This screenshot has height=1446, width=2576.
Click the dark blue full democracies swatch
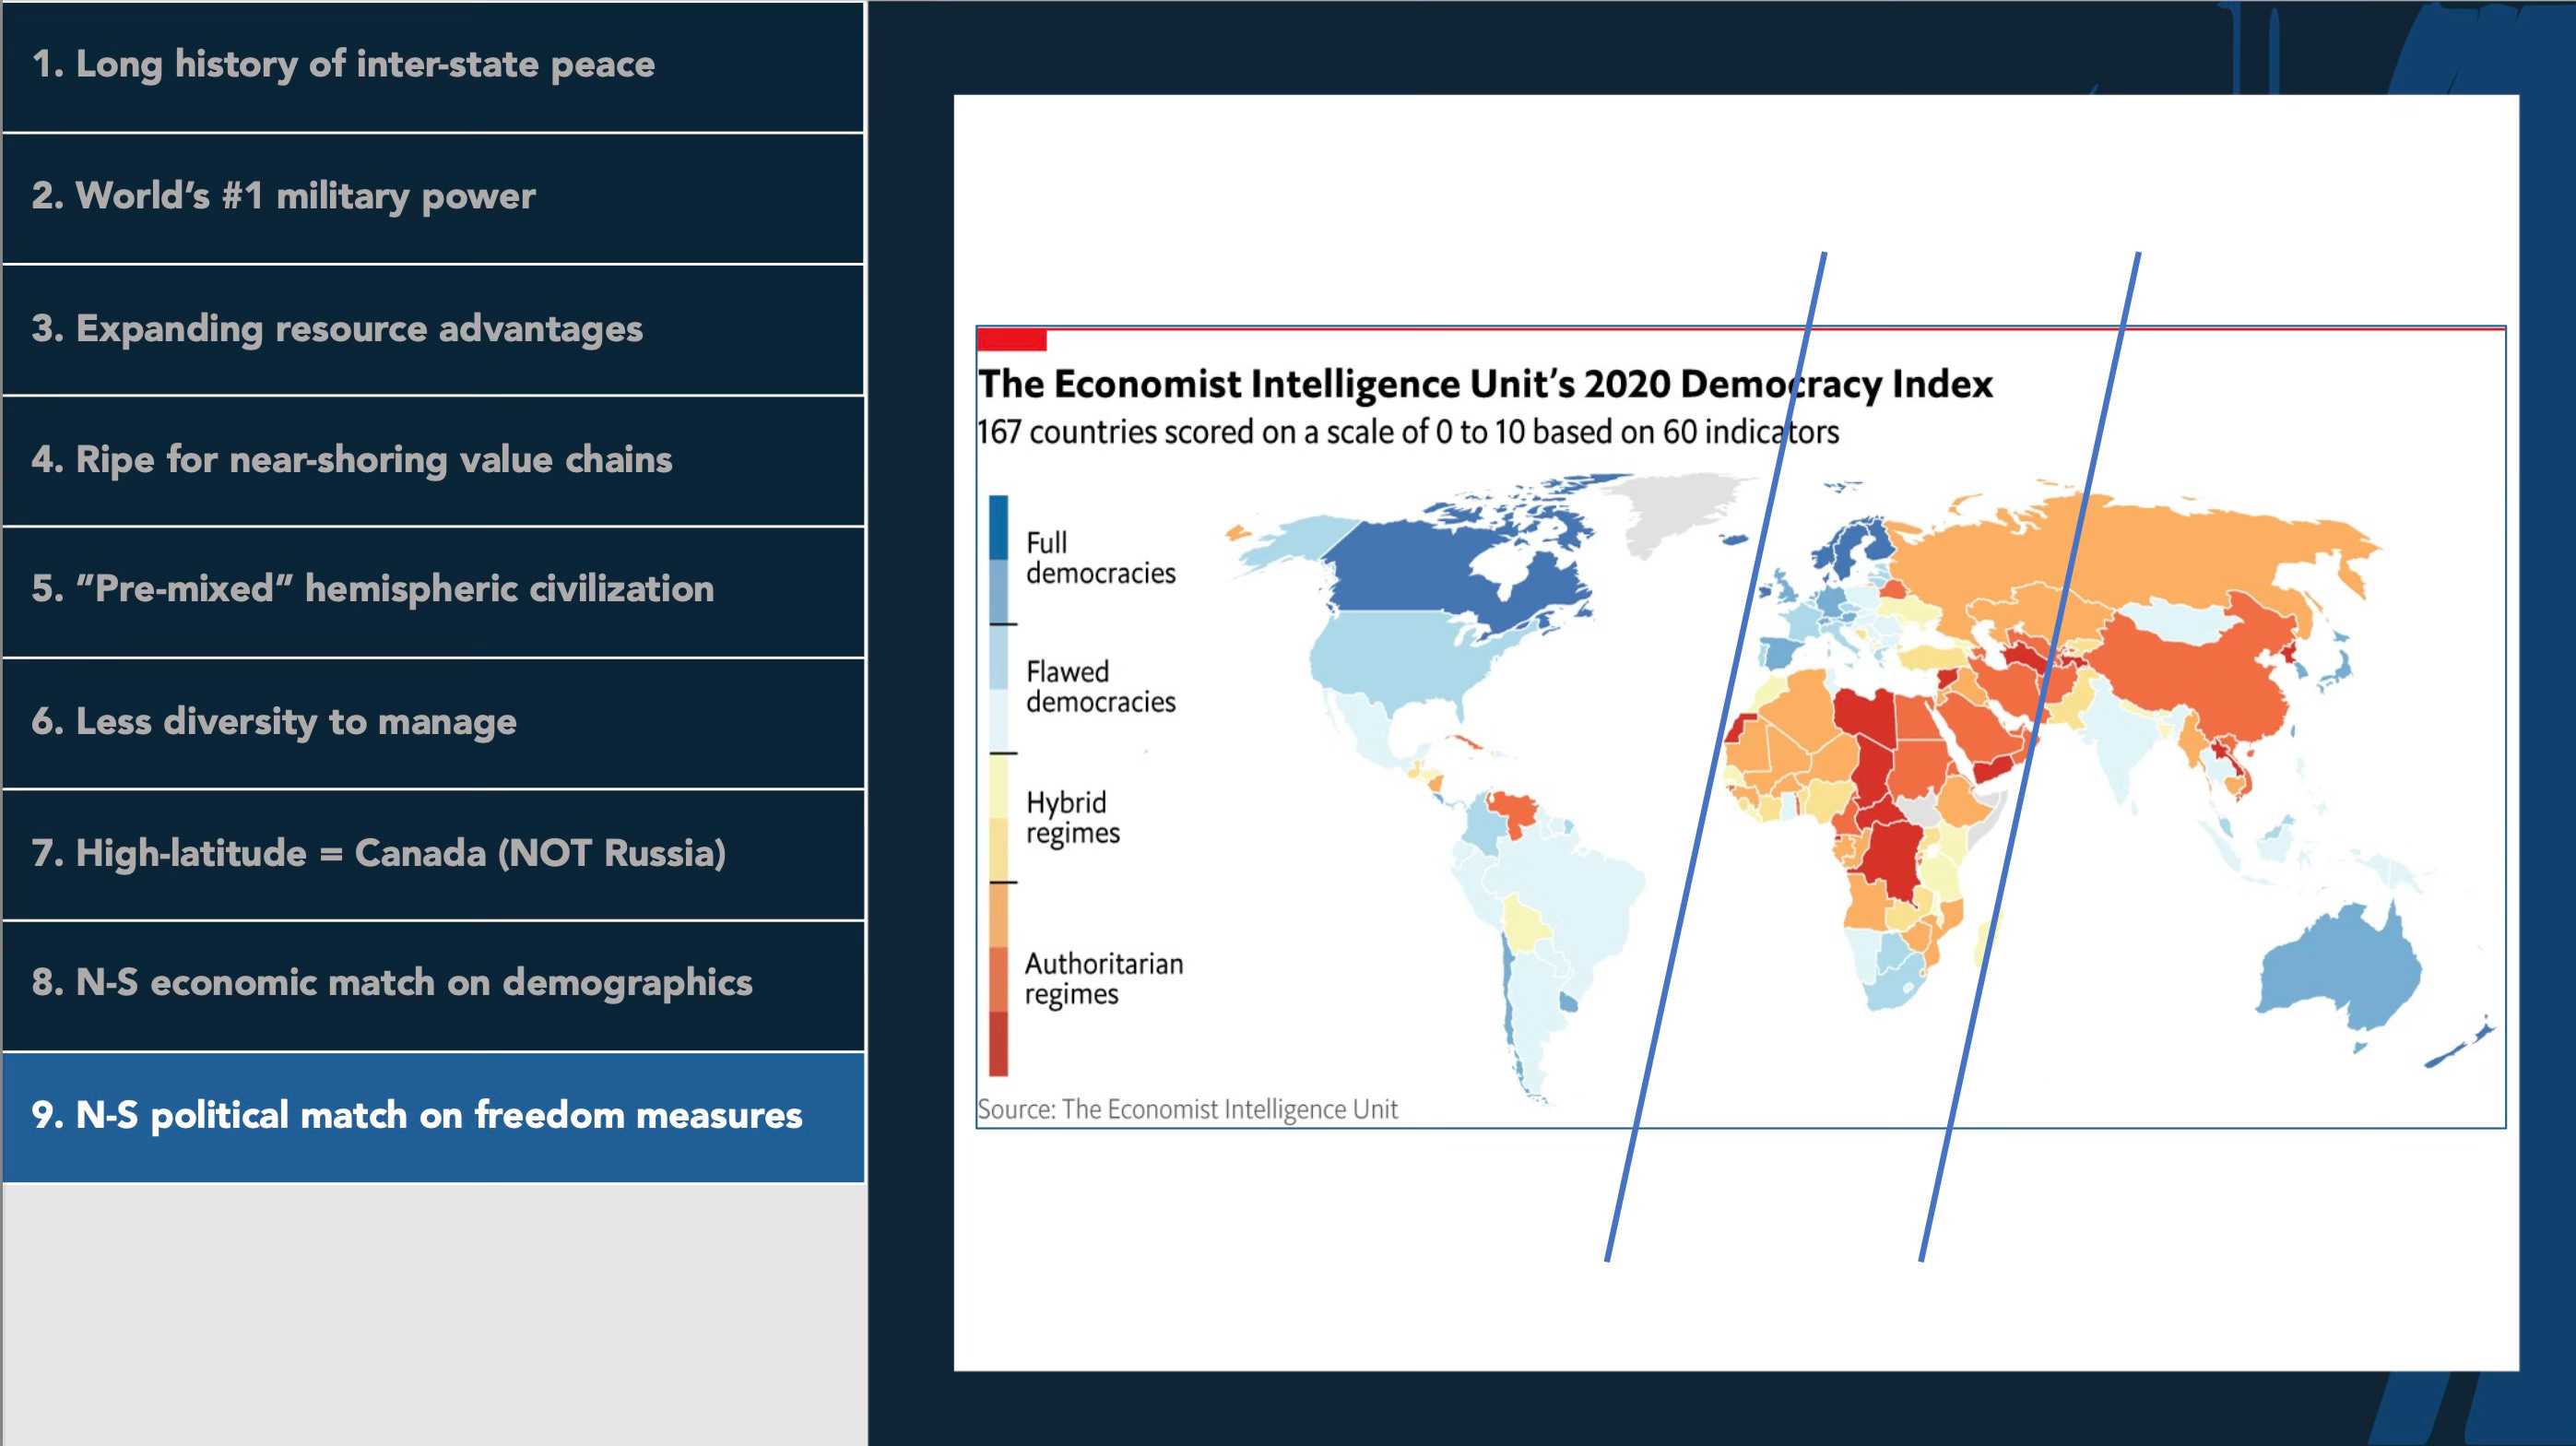tap(998, 527)
